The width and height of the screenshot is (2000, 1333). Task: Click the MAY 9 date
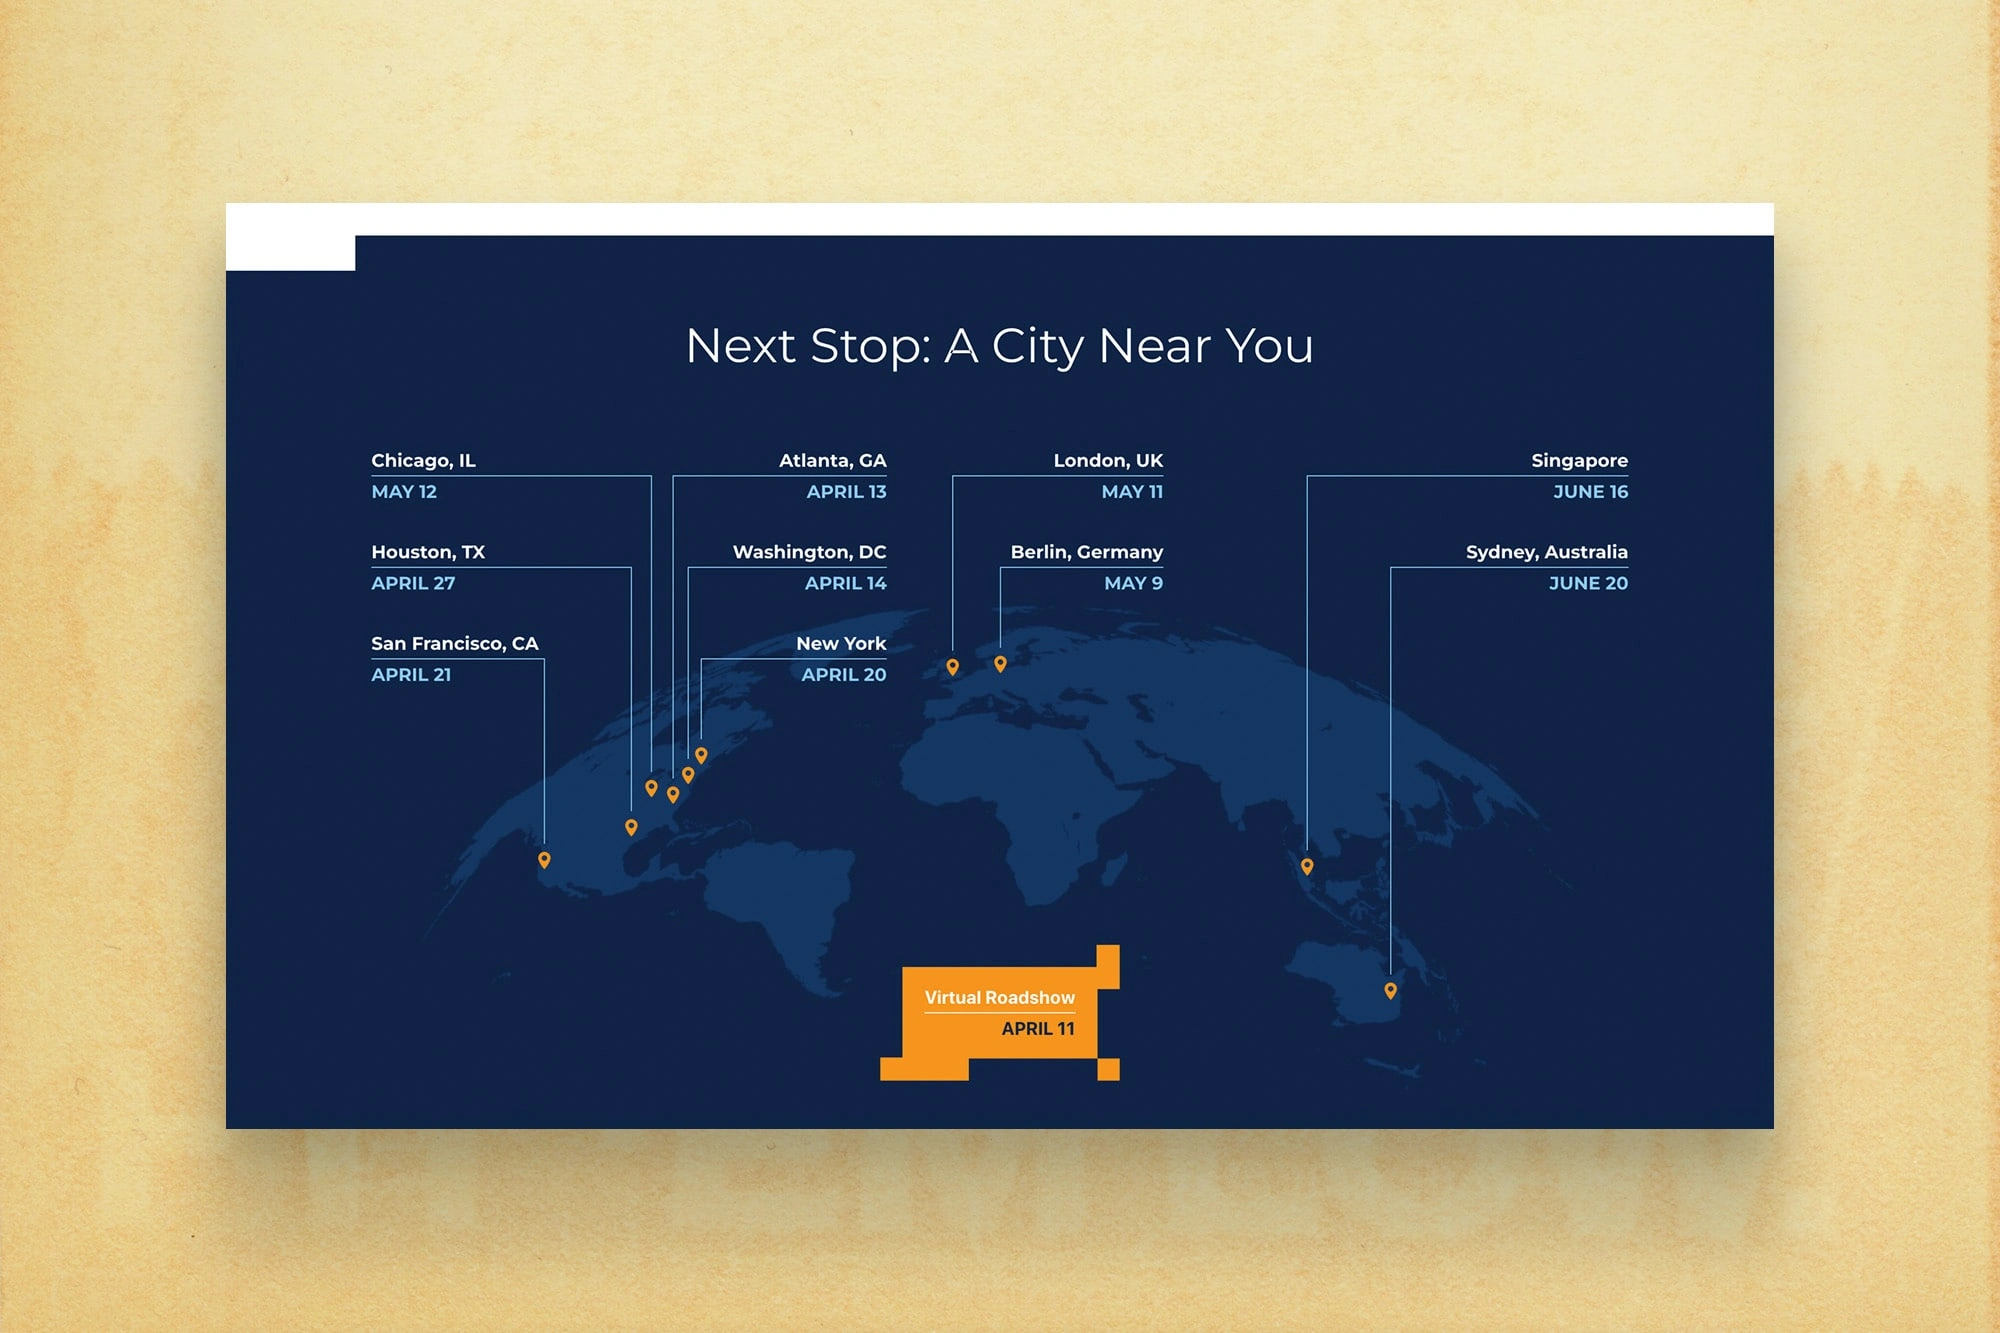(x=1133, y=583)
